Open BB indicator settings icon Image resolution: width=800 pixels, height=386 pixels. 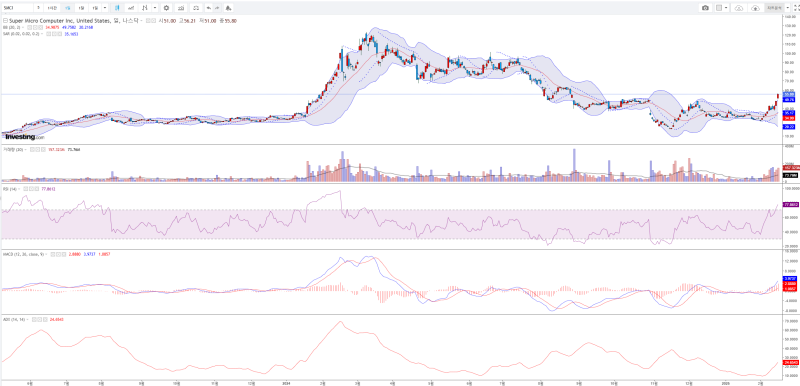[35, 27]
